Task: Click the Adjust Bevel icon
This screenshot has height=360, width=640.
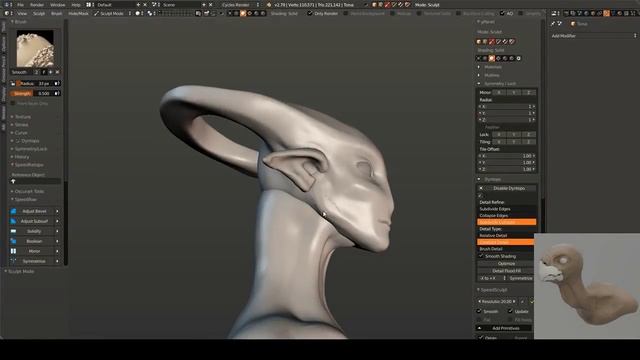Action: 13,211
